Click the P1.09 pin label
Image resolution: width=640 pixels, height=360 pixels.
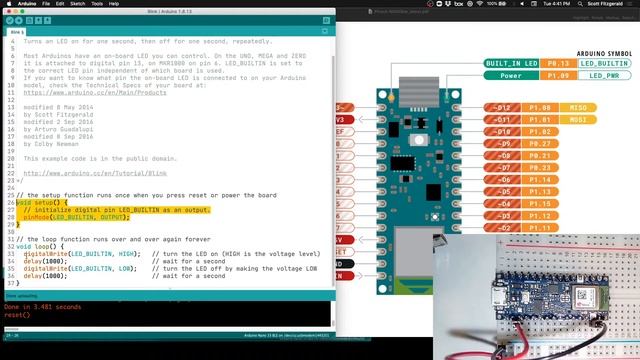(x=558, y=76)
